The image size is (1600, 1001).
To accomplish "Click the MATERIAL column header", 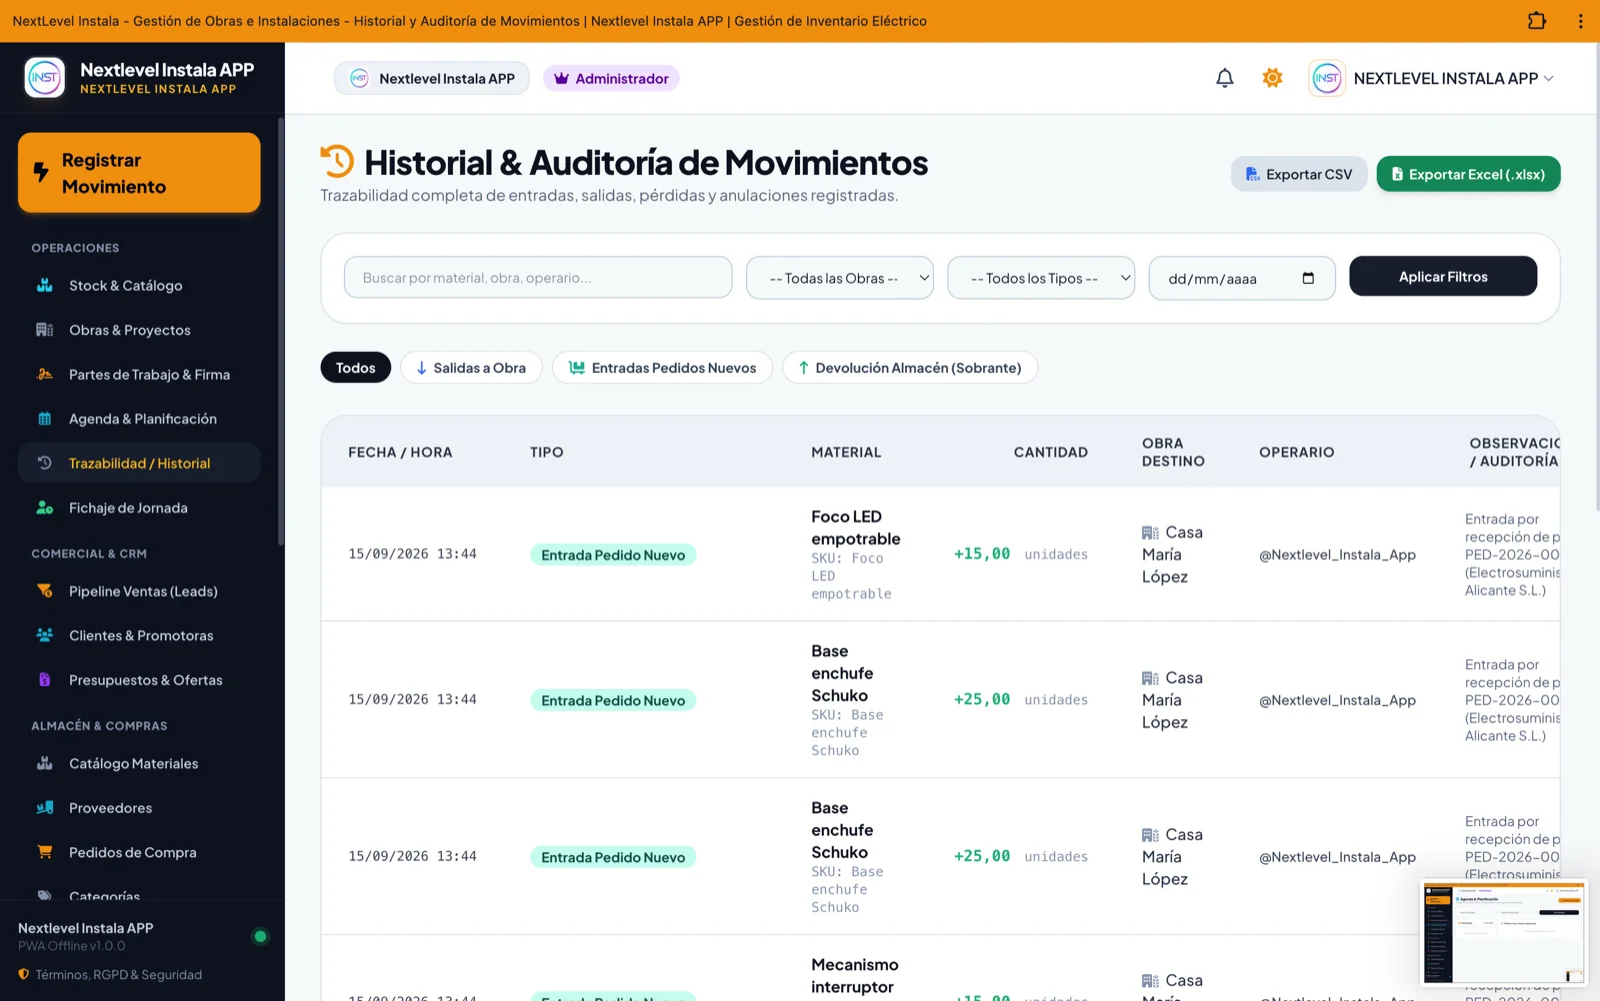I will click(x=846, y=452).
